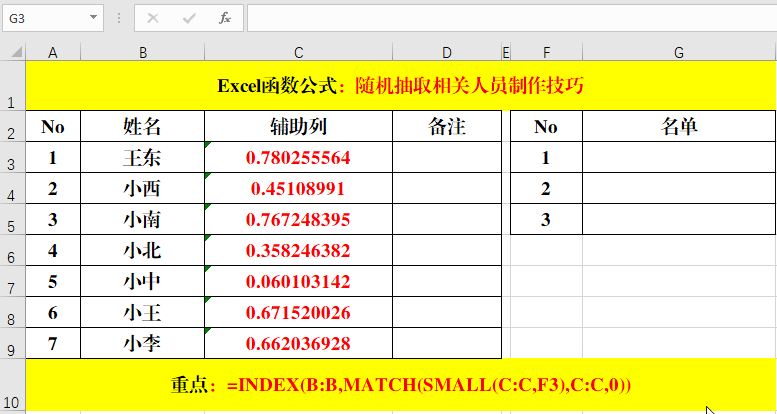The width and height of the screenshot is (777, 414).
Task: Select the 辅助列 header cell
Action: click(x=298, y=126)
